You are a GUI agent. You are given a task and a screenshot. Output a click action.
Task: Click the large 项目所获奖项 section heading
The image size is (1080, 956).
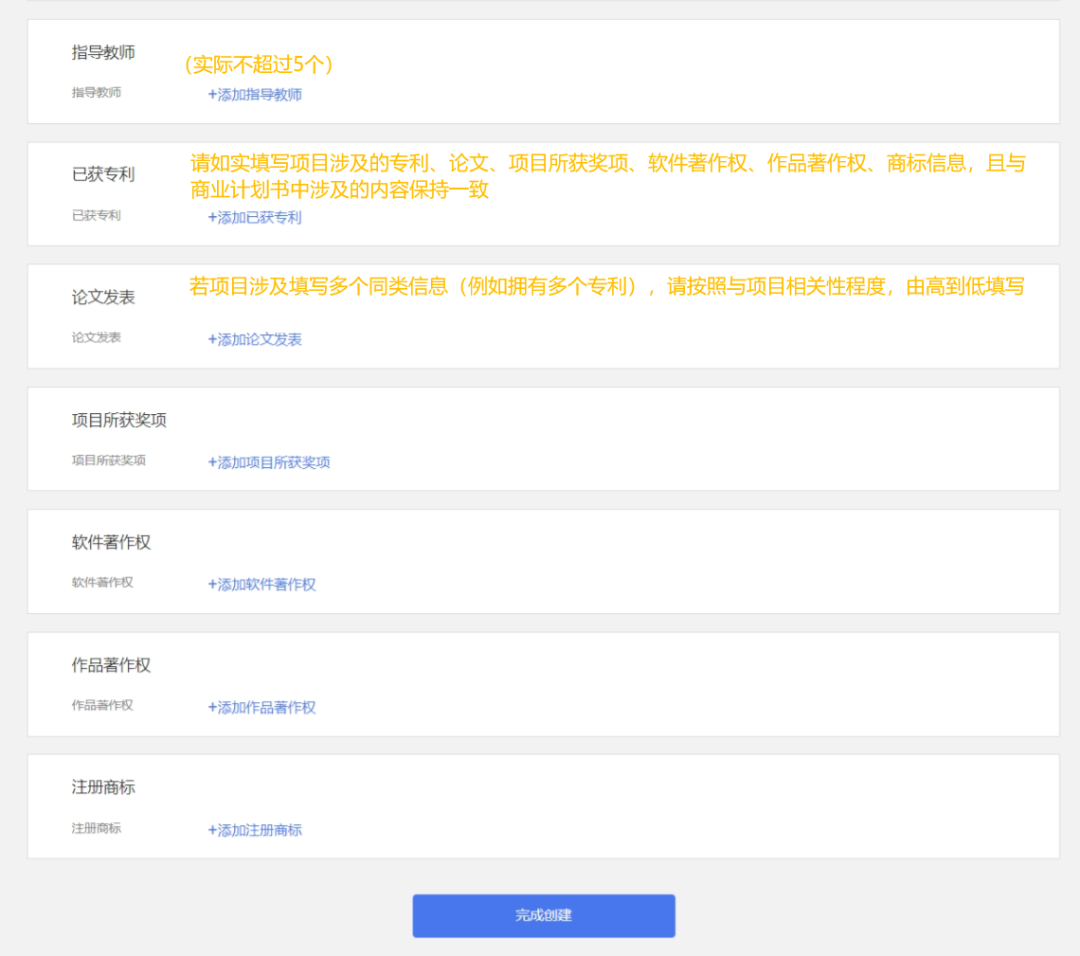tap(119, 420)
